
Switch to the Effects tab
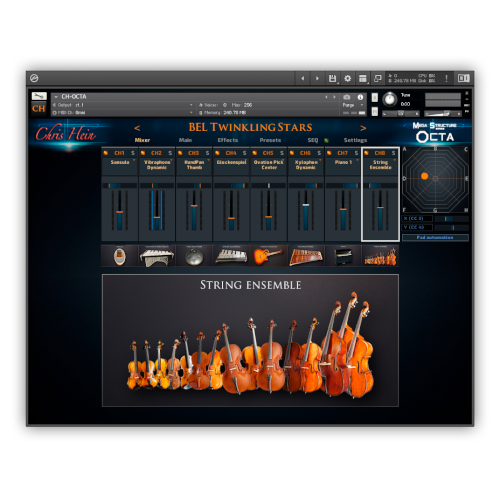[x=228, y=140]
